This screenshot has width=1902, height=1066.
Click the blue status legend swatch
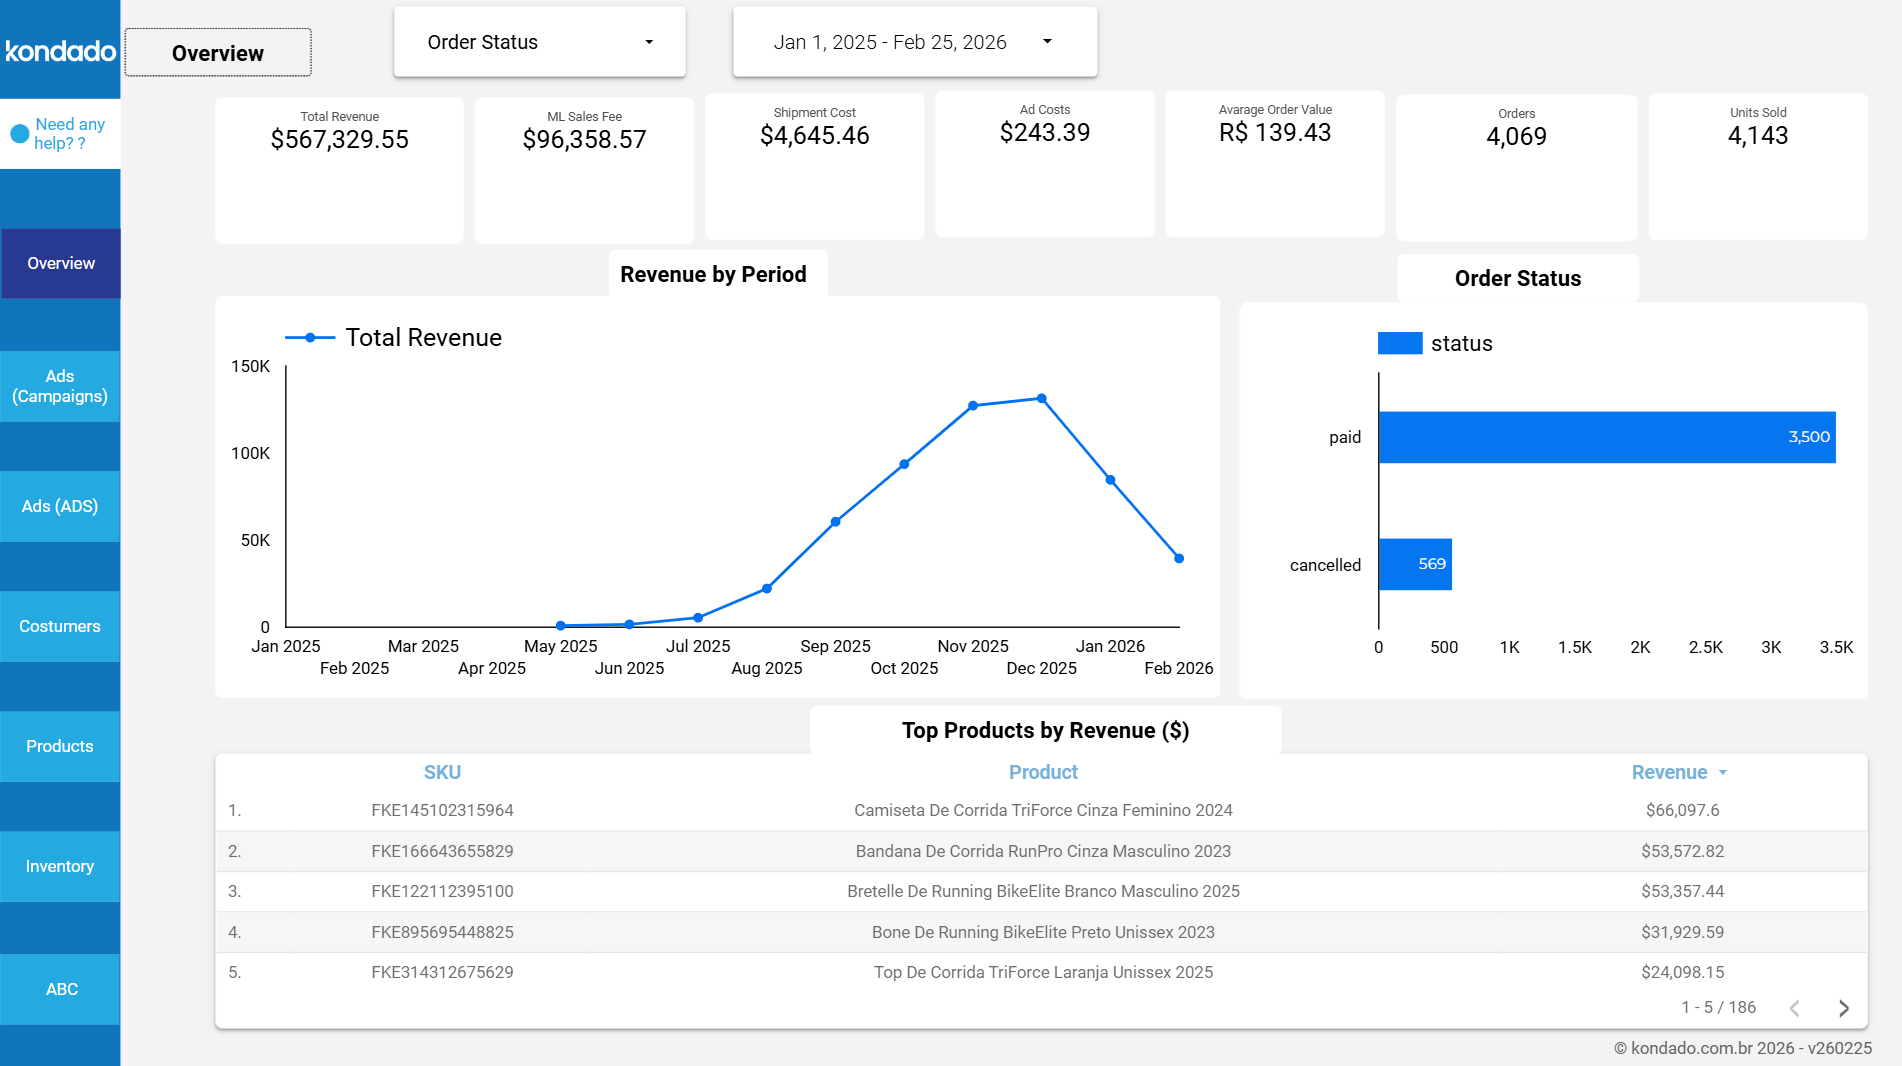tap(1399, 343)
